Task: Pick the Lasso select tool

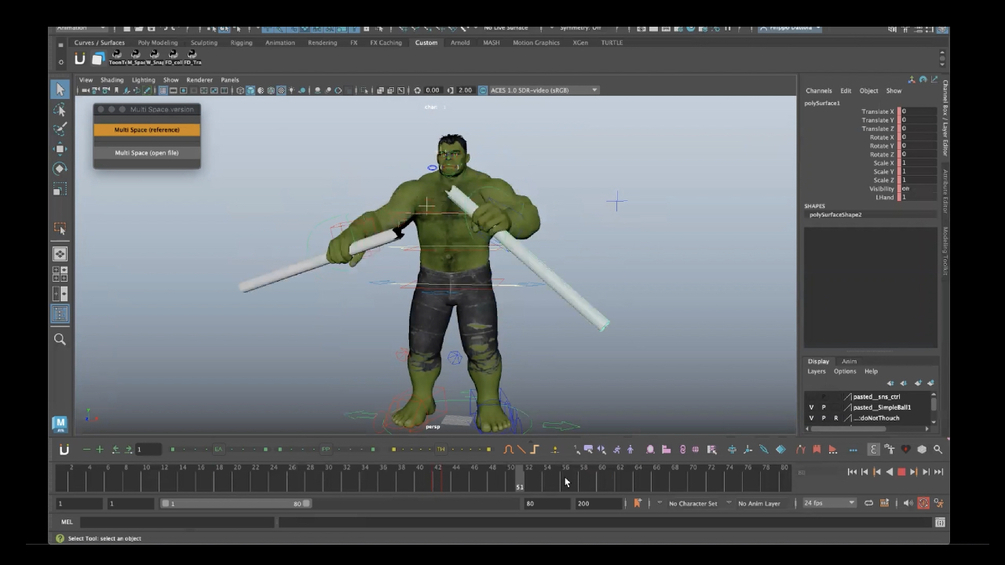Action: pos(60,110)
